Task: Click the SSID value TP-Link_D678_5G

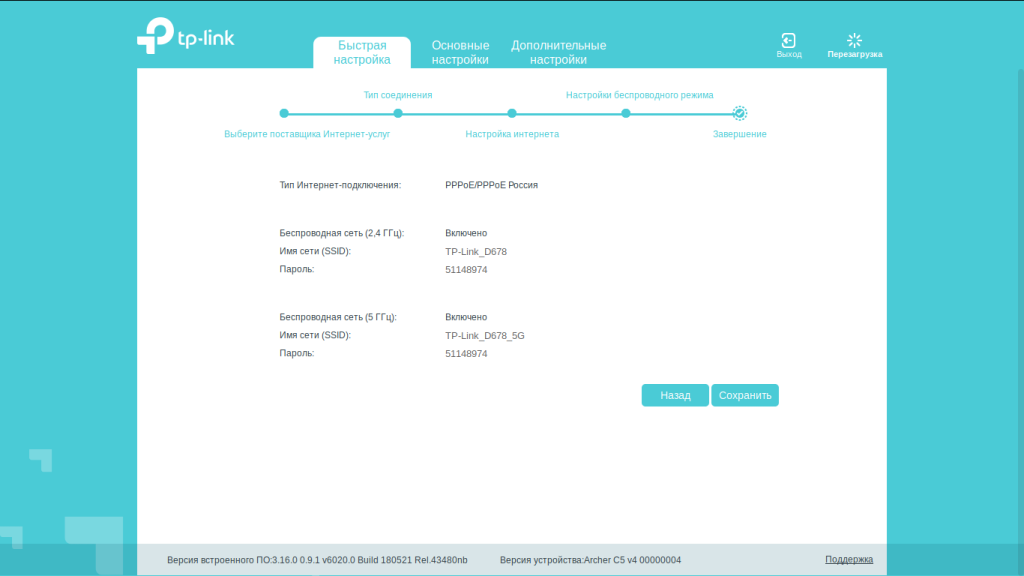Action: point(485,336)
